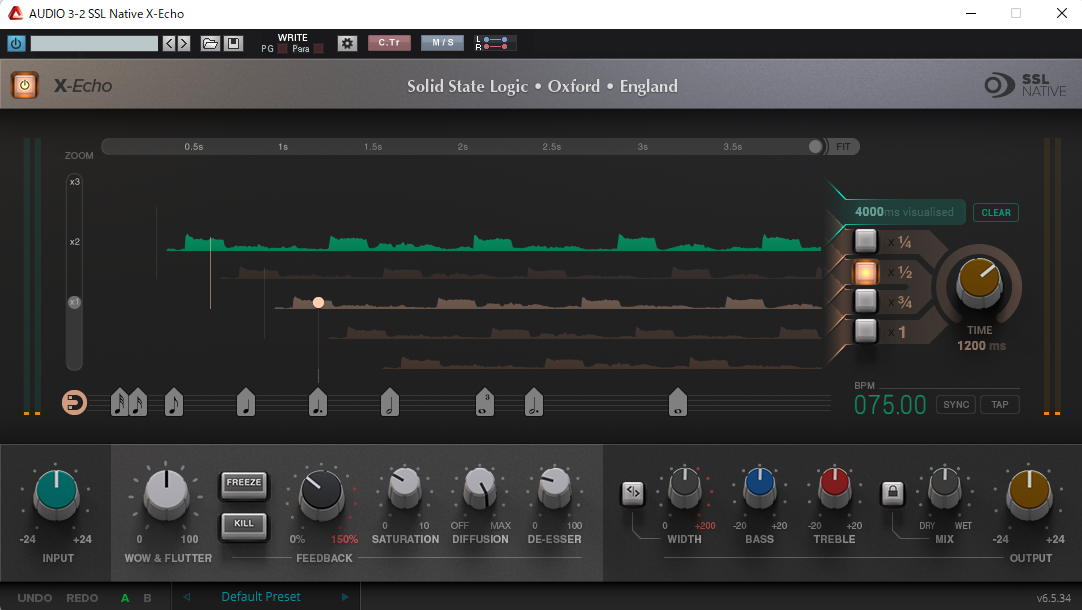The width and height of the screenshot is (1082, 610).
Task: Switch to preset slot B
Action: tap(148, 598)
